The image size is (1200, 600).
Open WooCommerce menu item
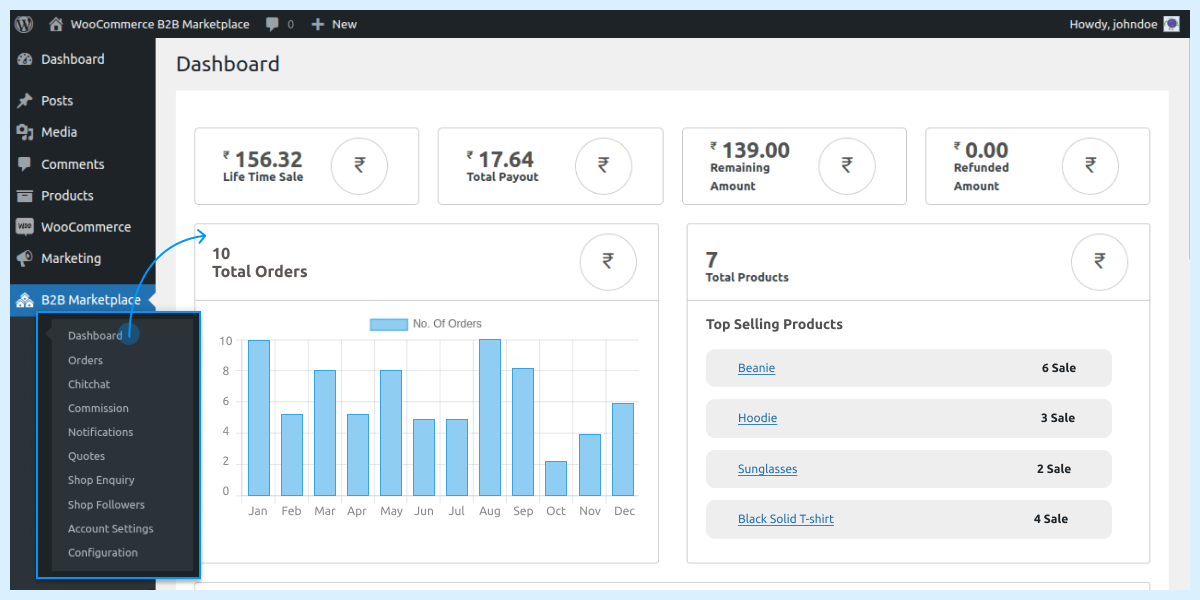pos(86,227)
